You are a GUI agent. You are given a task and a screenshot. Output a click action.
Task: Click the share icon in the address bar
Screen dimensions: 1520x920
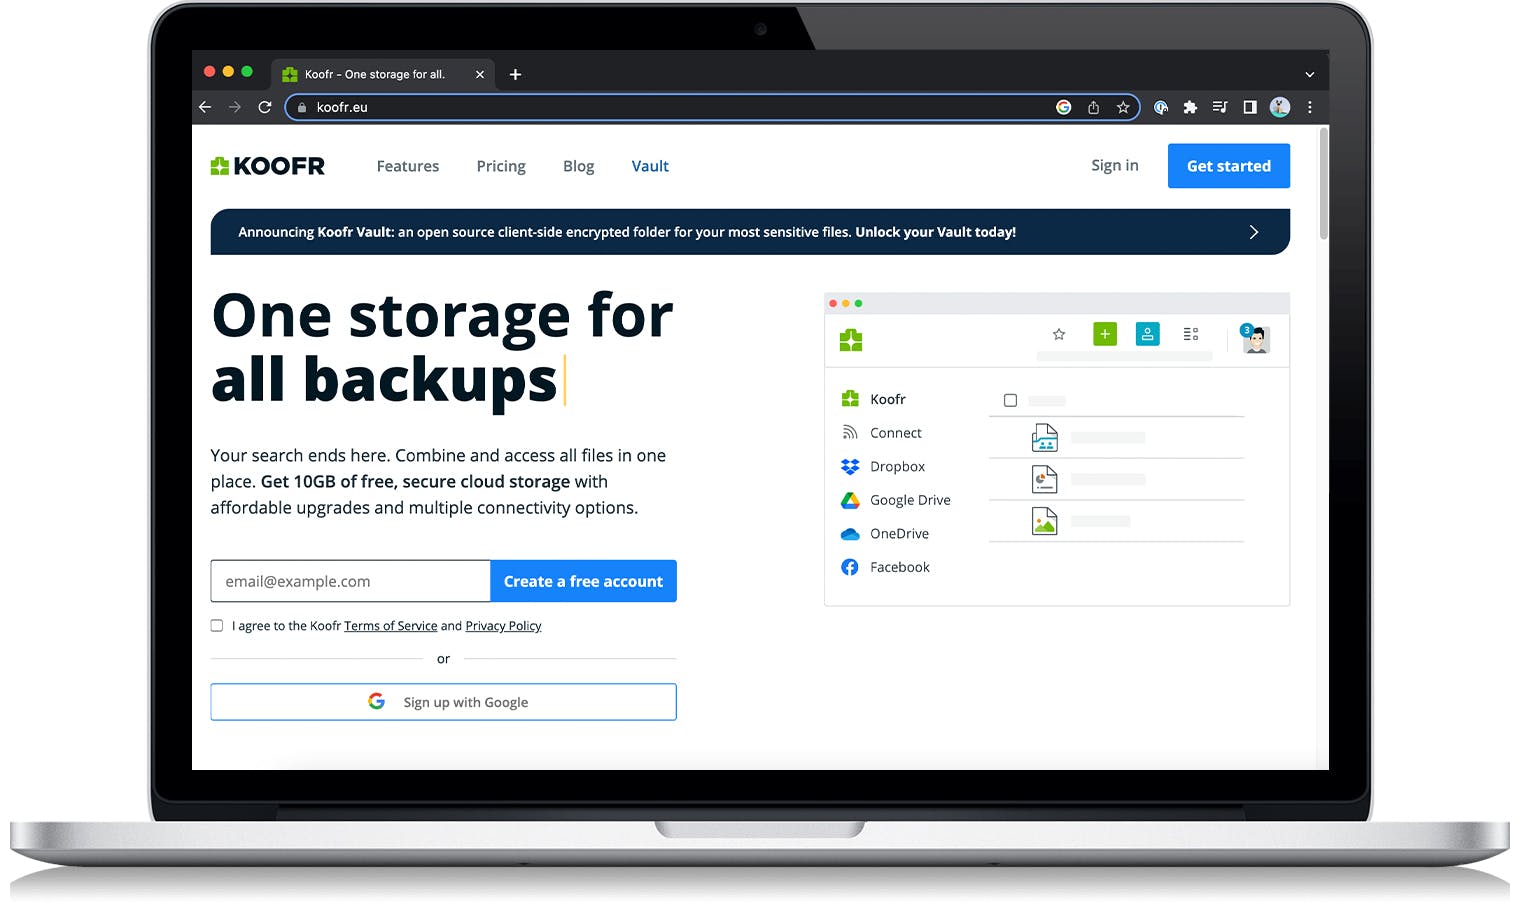coord(1093,107)
